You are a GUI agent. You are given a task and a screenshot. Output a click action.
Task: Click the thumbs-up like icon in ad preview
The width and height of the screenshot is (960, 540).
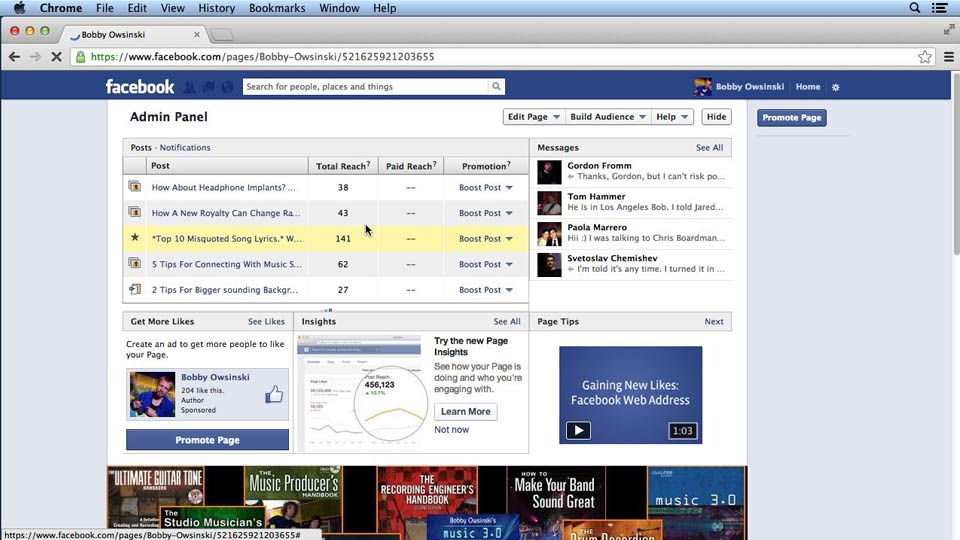coord(274,394)
